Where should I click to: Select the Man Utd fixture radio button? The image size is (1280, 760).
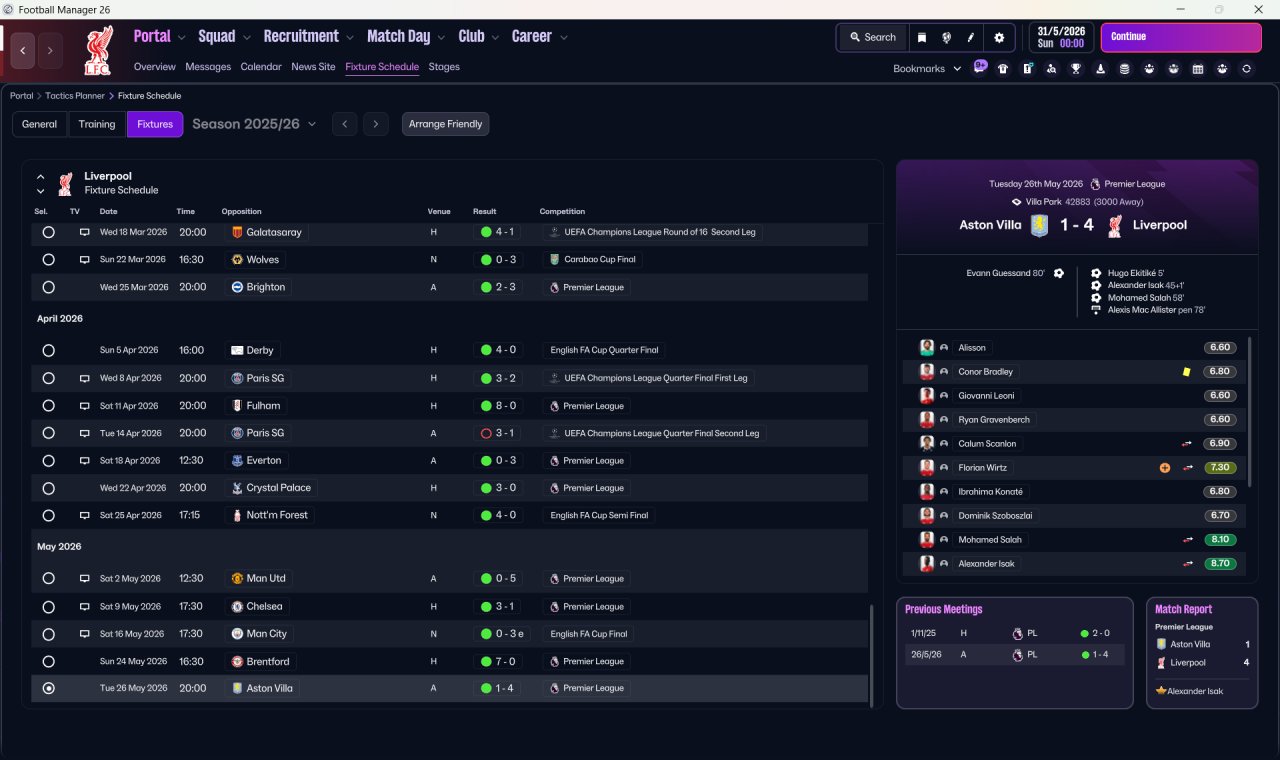(x=48, y=579)
